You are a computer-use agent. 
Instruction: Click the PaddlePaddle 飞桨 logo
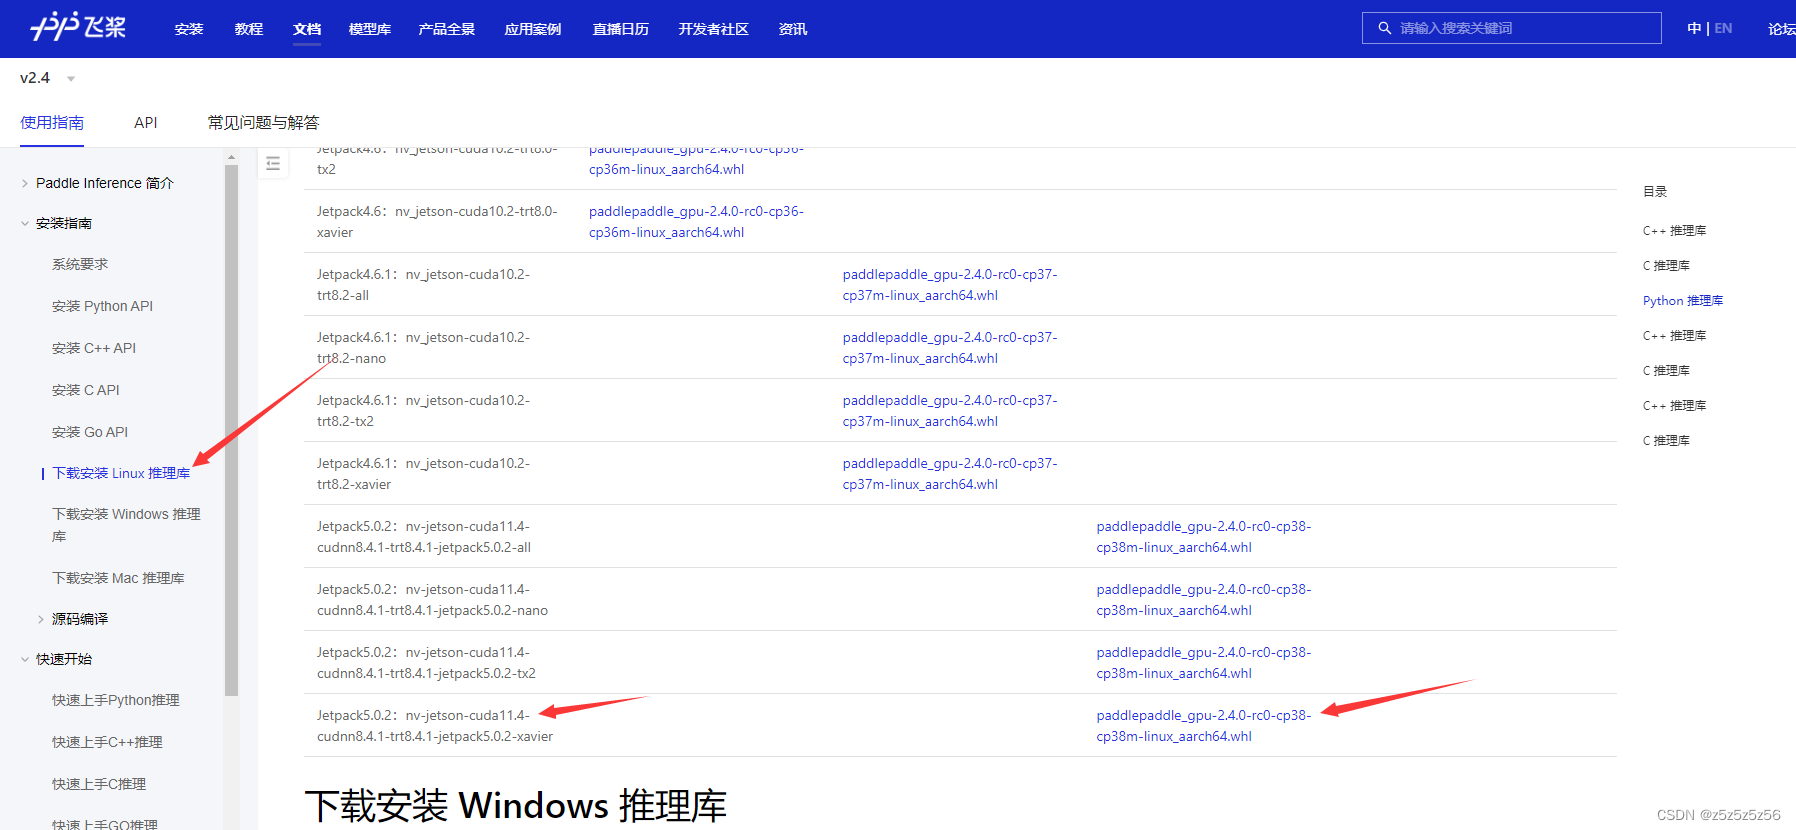(x=78, y=27)
